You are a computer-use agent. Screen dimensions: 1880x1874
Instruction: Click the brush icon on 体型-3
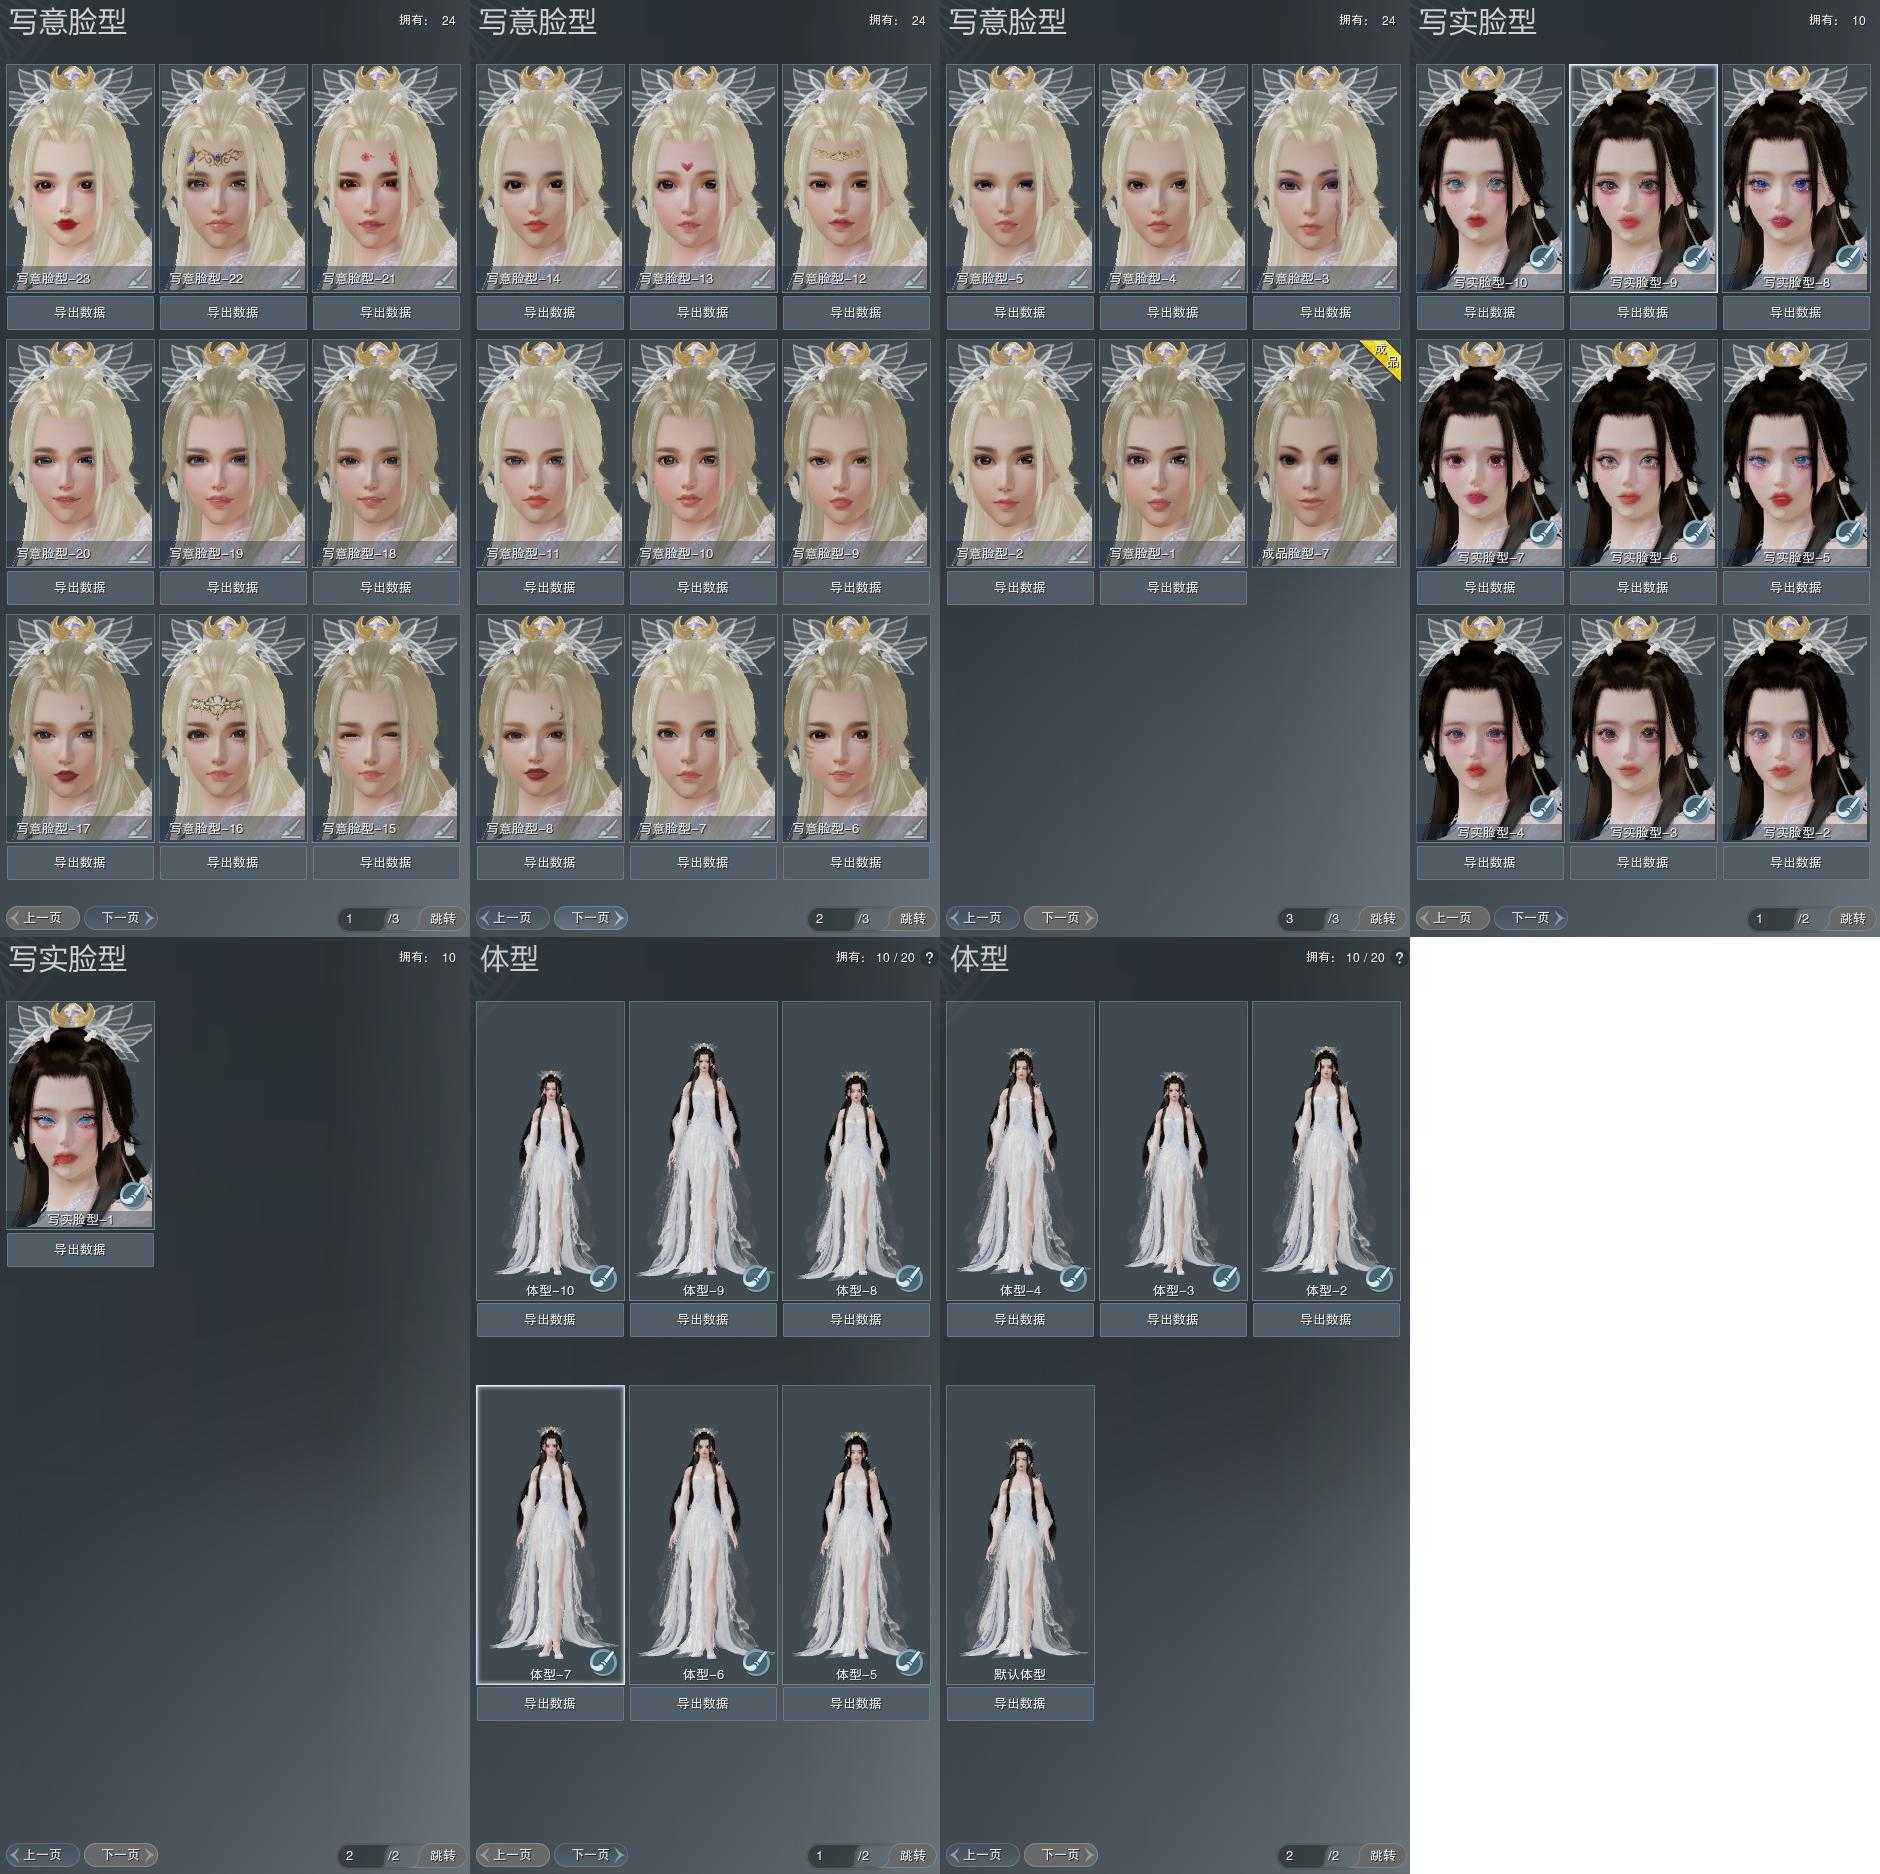(x=1226, y=1277)
